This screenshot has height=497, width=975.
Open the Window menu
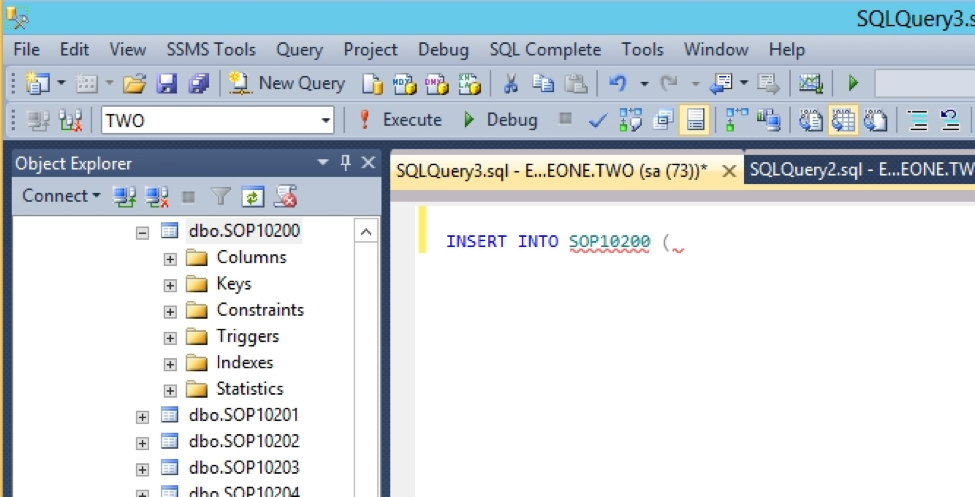[716, 49]
